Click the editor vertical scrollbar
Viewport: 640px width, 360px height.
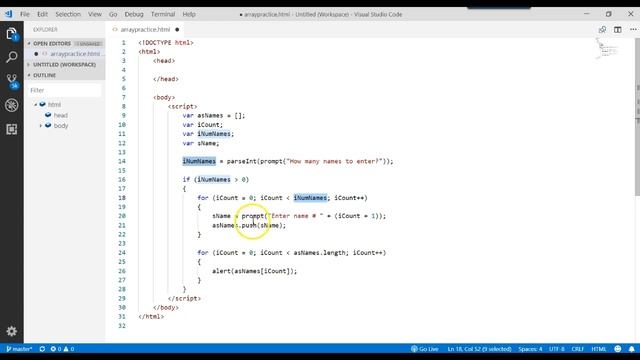(637, 116)
